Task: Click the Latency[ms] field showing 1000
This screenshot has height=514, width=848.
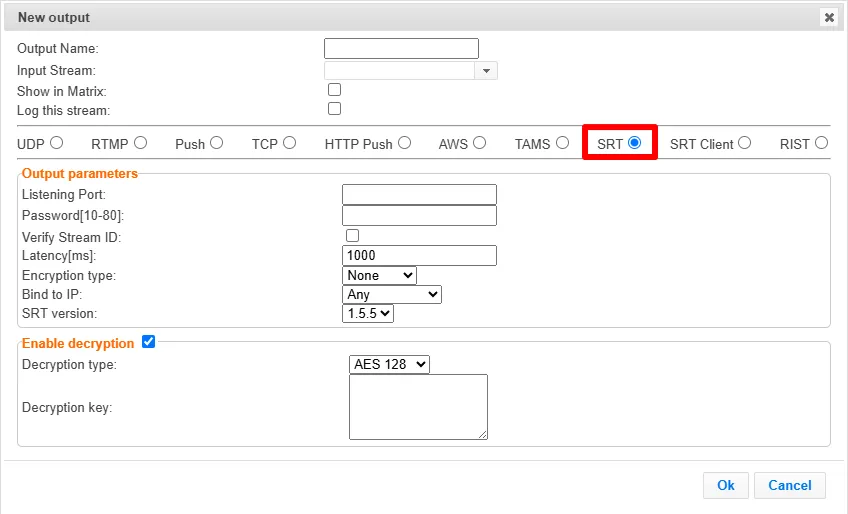Action: (x=419, y=255)
